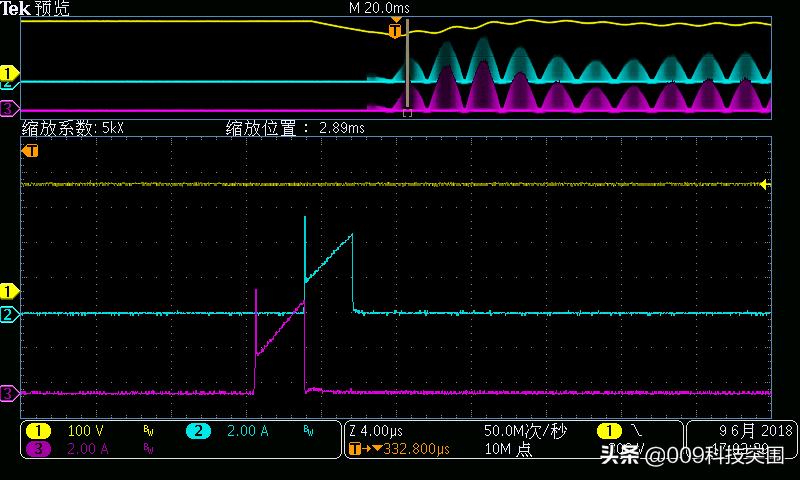Click the yellow channel 1 badge in readout bar
This screenshot has height=480, width=800.
38,431
